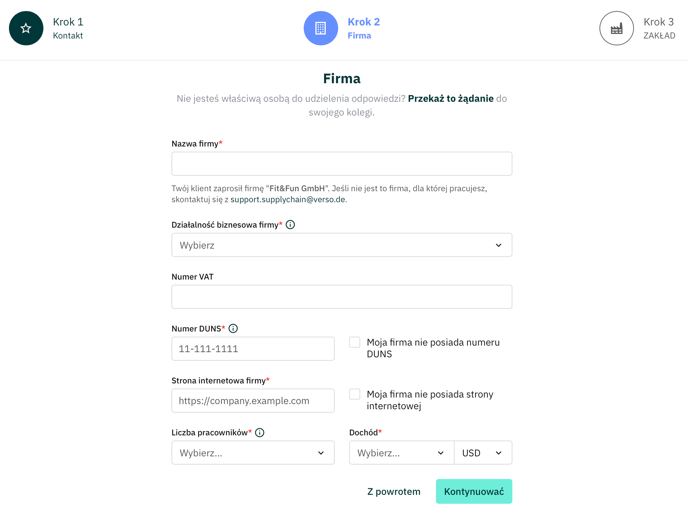Check 'Moja firma nie posiada strony internetowej'
This screenshot has width=688, height=511.
[x=355, y=394]
